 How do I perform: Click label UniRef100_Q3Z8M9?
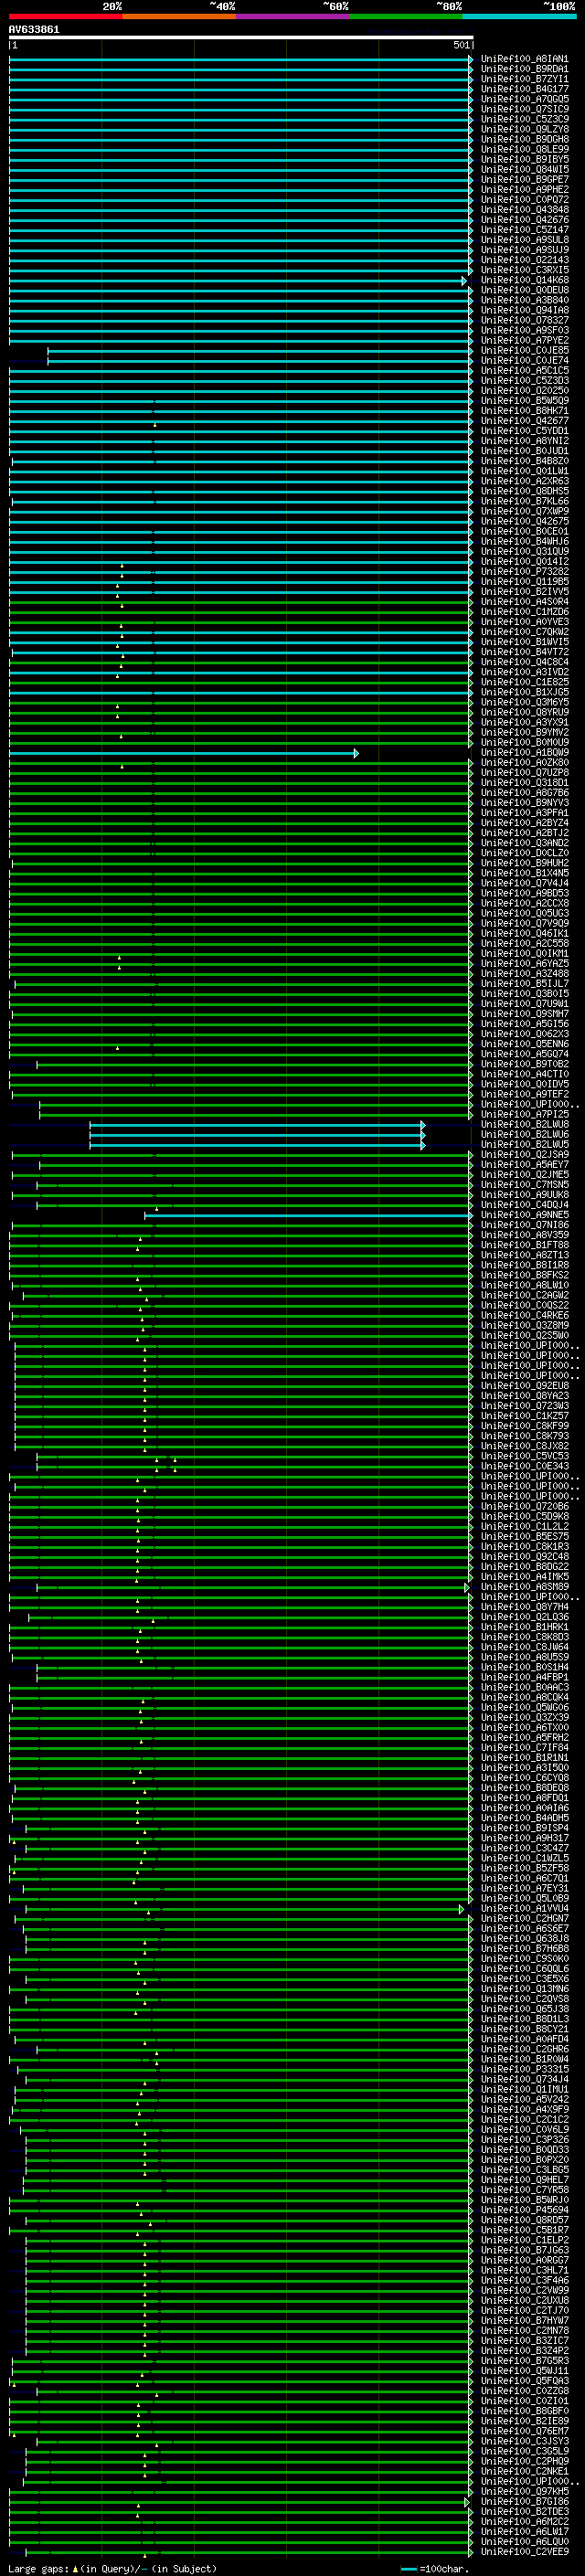[x=524, y=1325]
